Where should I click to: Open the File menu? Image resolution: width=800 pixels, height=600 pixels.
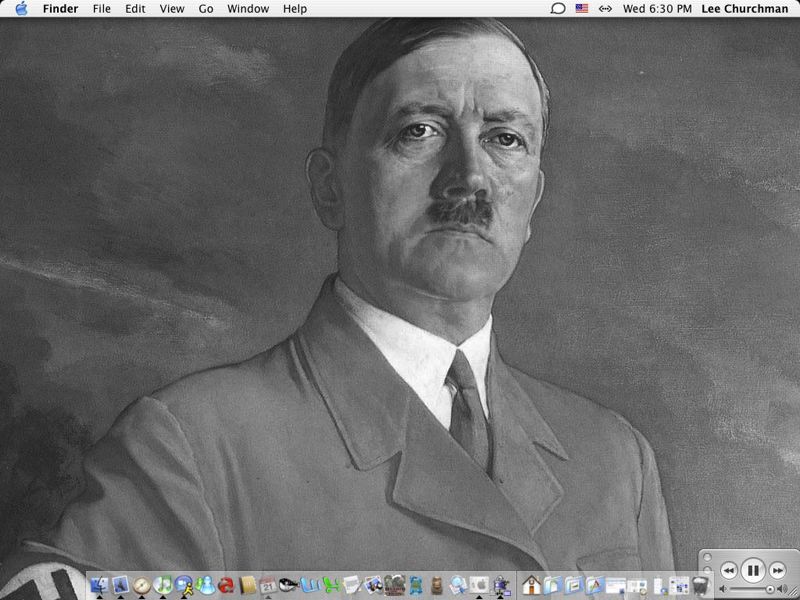101,9
